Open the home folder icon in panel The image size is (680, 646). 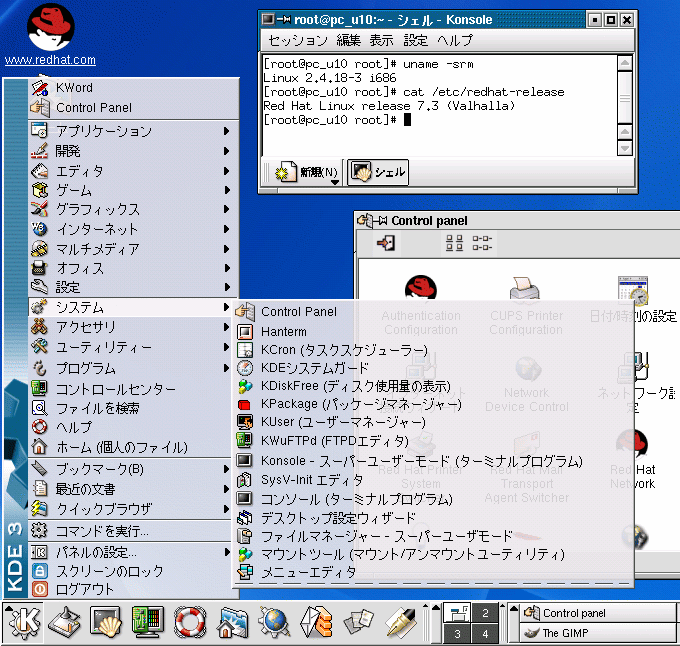pos(232,623)
